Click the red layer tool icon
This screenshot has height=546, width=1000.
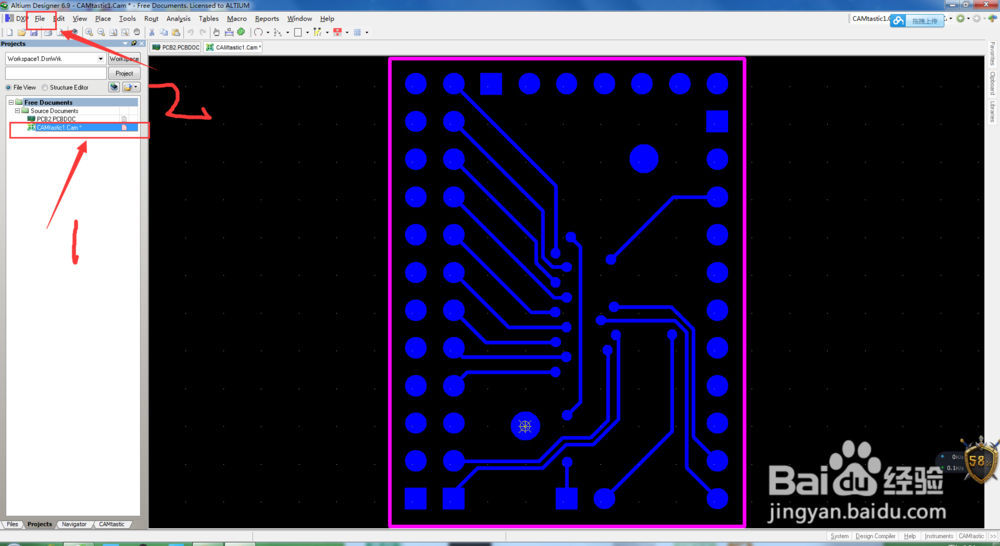point(337,32)
